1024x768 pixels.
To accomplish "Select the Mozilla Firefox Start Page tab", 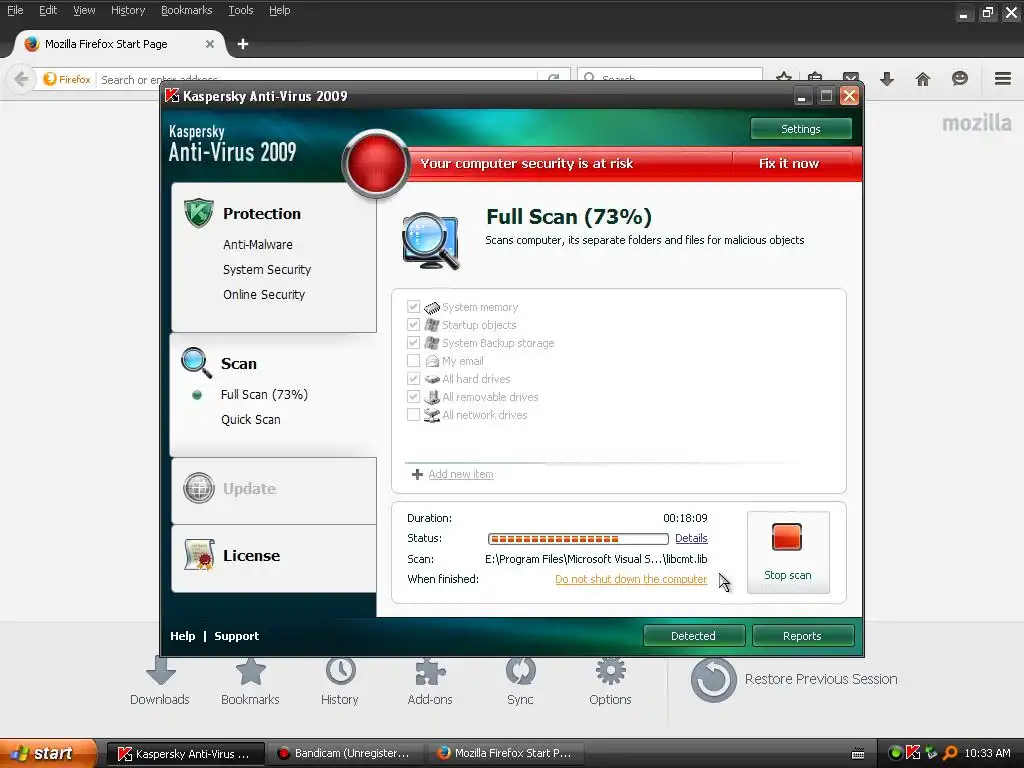I will (120, 44).
